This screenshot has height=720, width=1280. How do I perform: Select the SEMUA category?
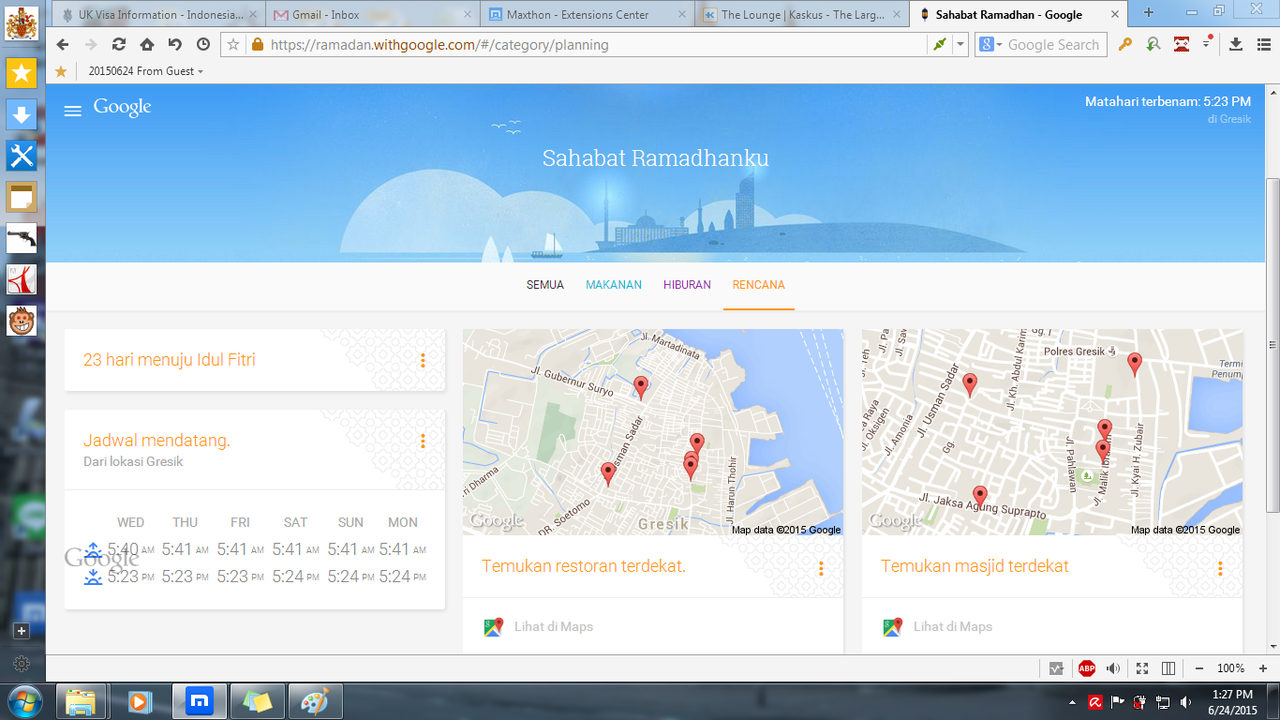(x=545, y=285)
